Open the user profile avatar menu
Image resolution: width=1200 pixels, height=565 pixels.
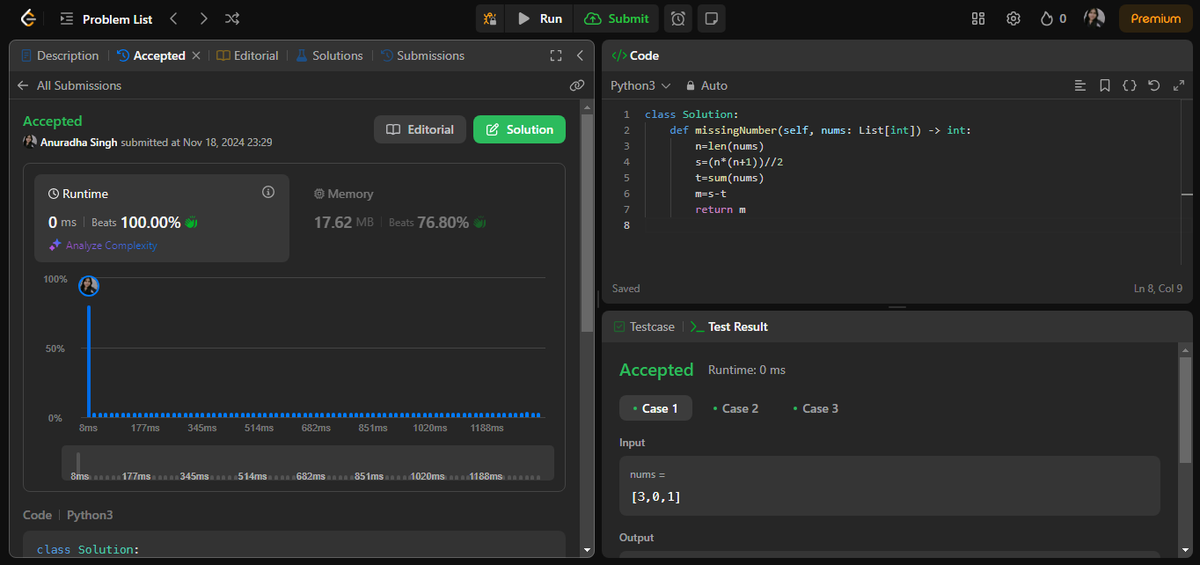point(1095,18)
